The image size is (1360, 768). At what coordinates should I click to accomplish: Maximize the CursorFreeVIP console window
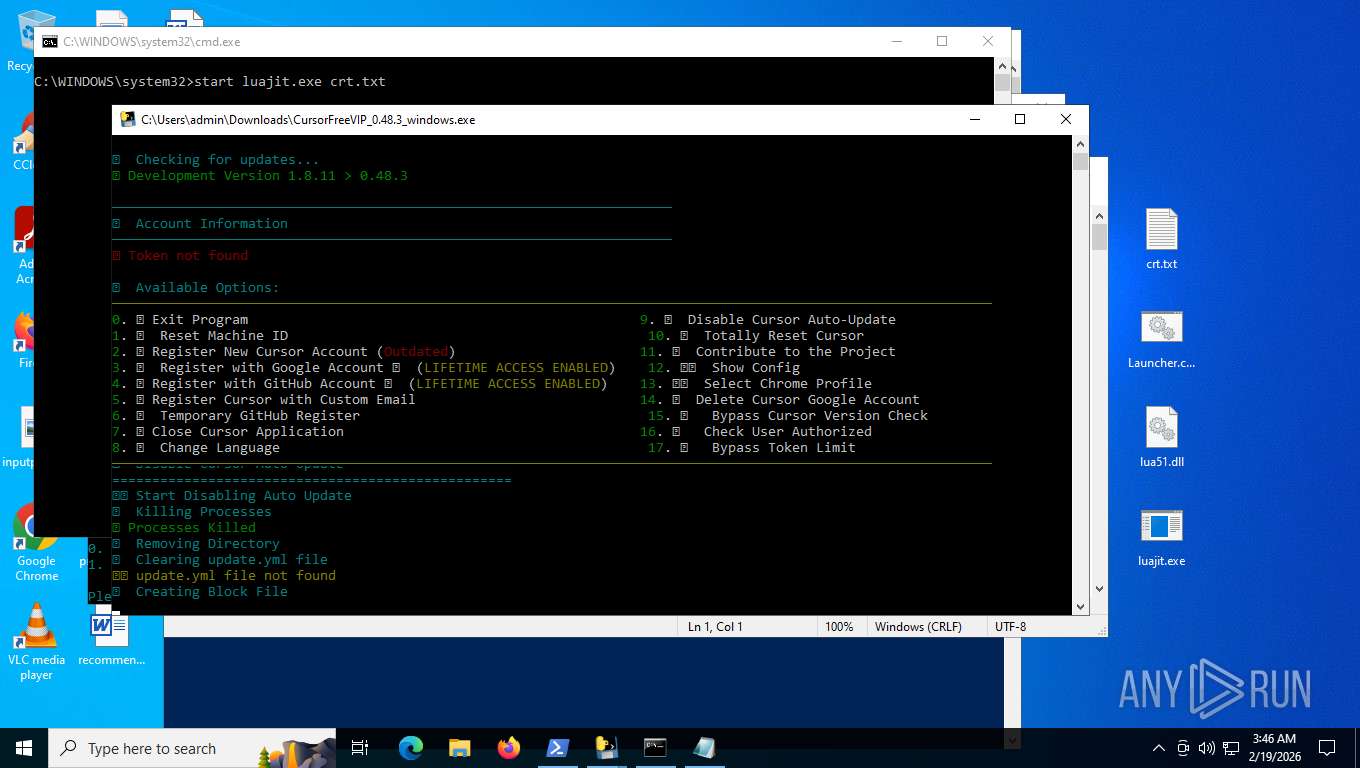point(1019,119)
